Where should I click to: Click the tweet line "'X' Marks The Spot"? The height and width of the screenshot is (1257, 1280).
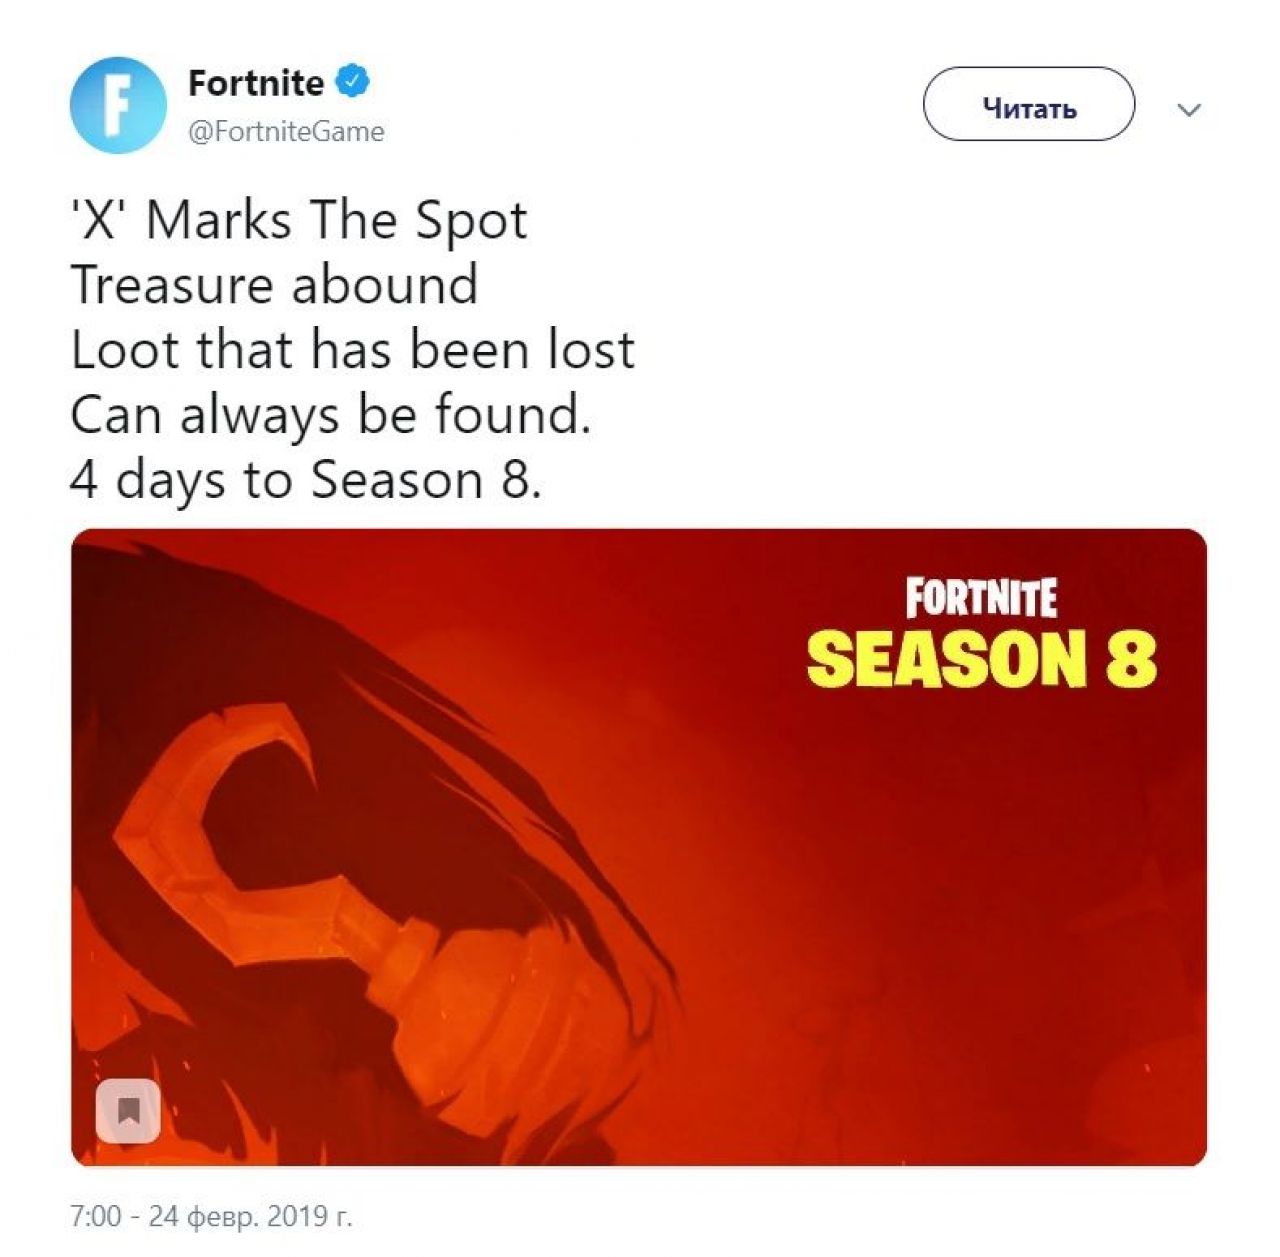[x=298, y=220]
